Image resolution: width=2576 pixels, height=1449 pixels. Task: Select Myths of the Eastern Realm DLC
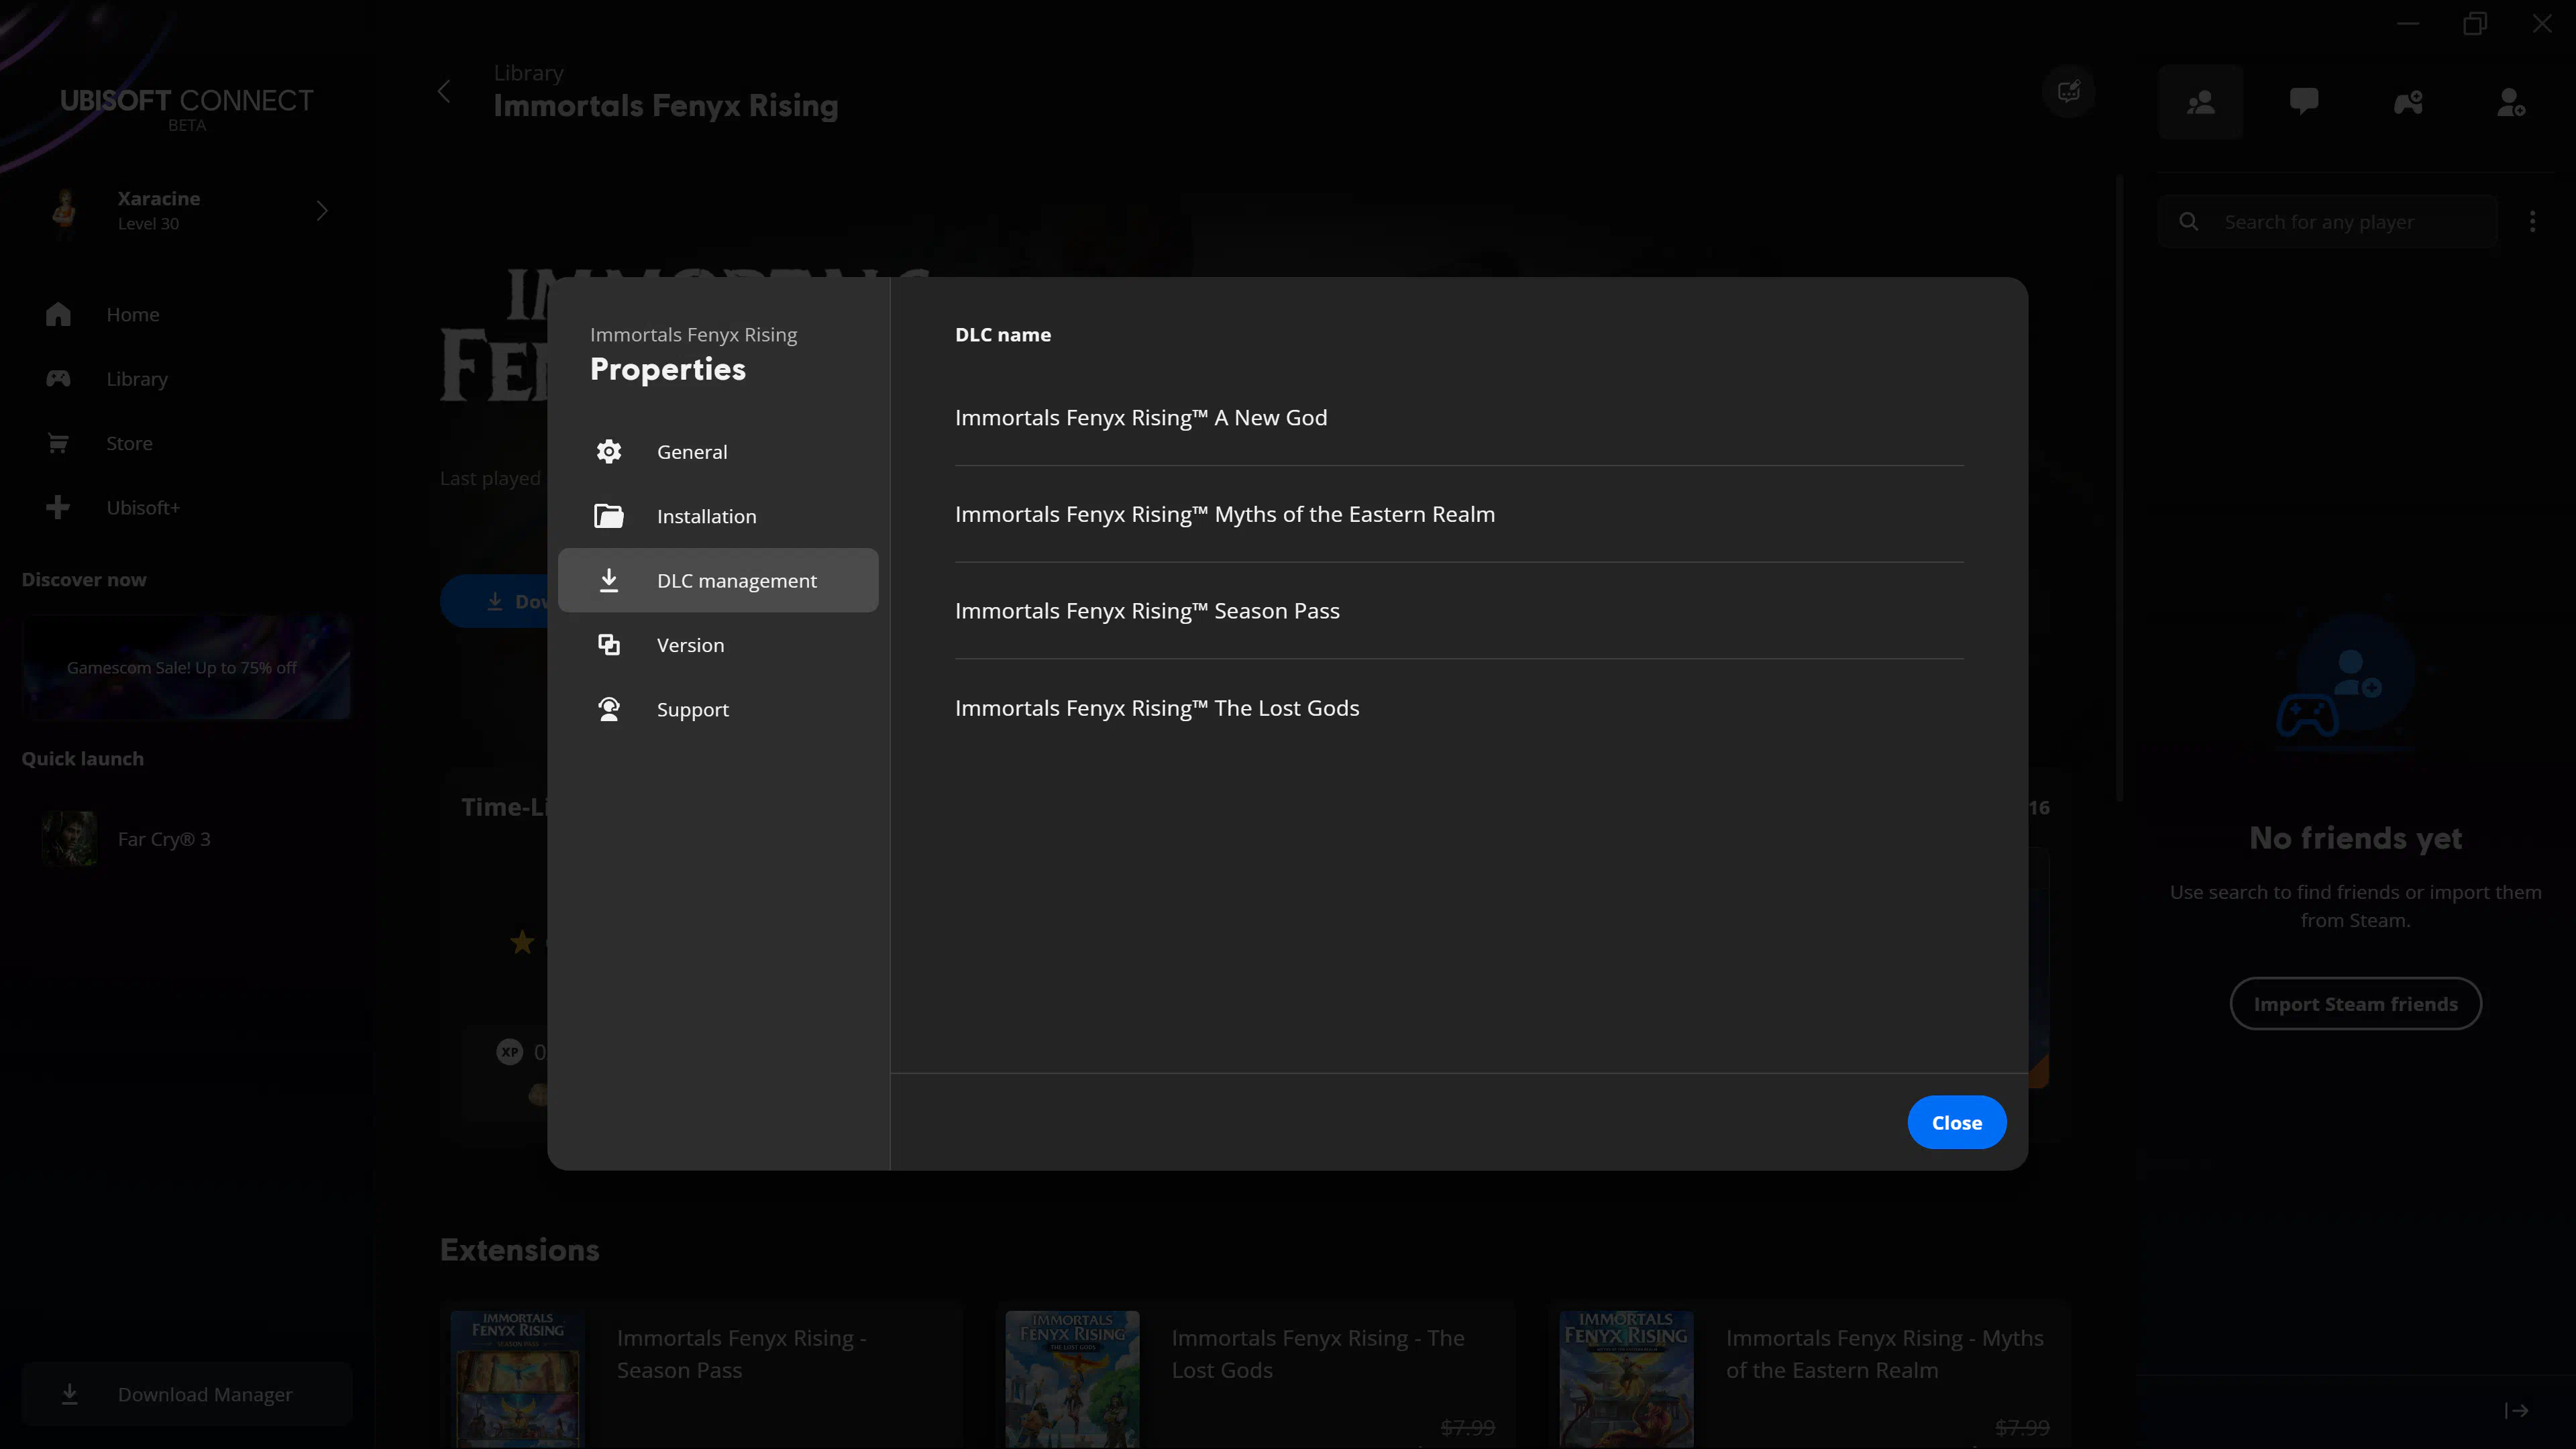pyautogui.click(x=1224, y=514)
